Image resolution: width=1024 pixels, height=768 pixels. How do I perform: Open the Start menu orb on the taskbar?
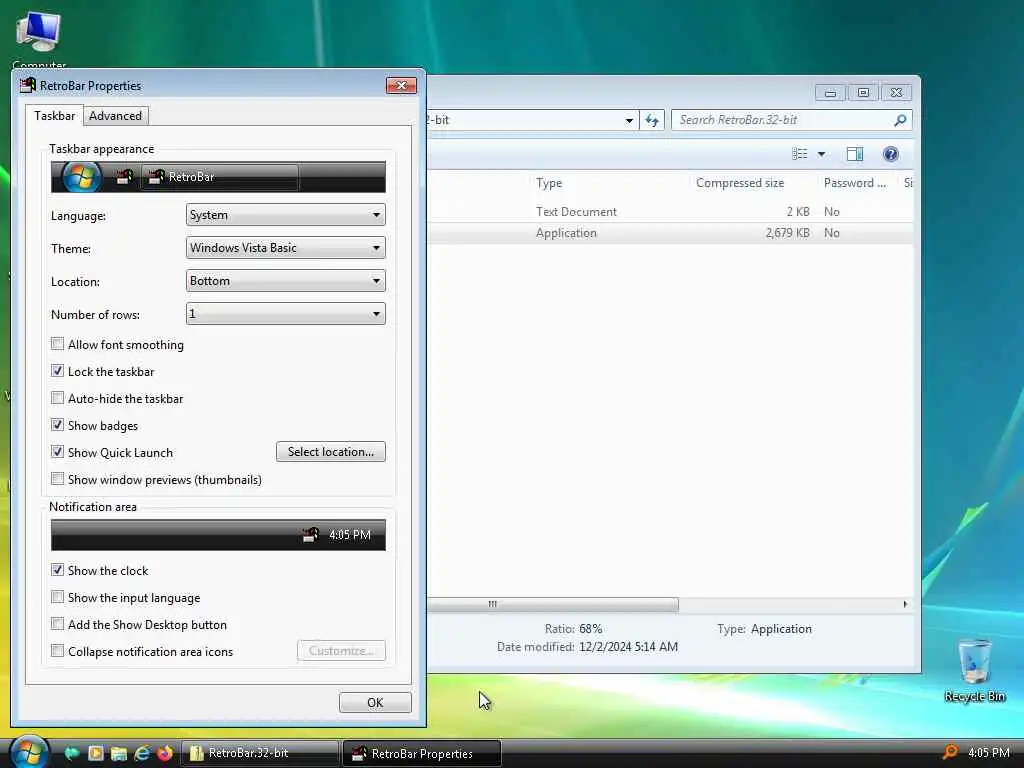tap(29, 752)
